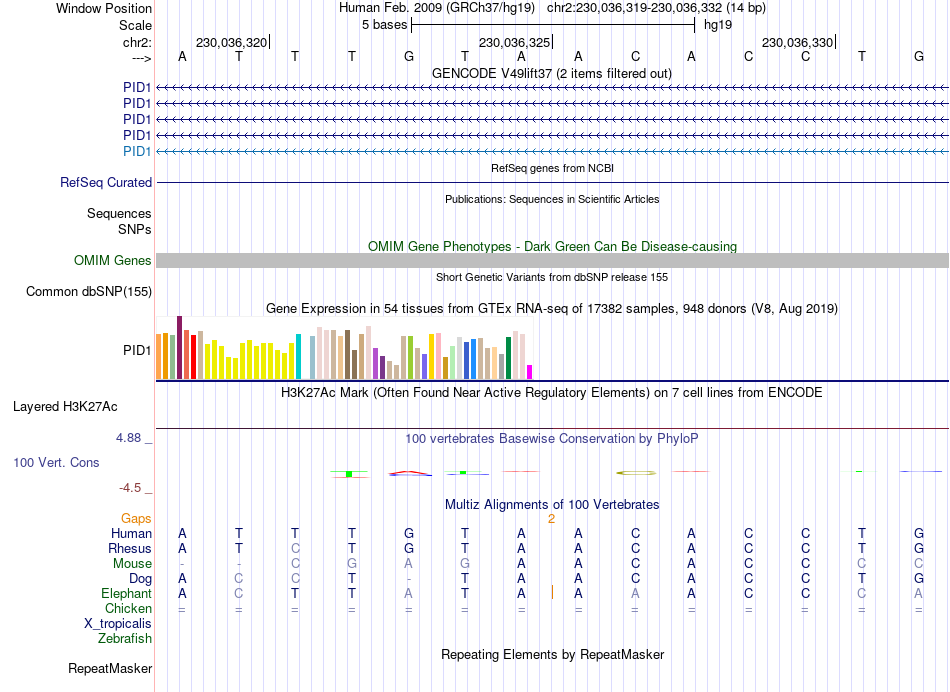This screenshot has height=692, width=950.
Task: Click the Window Position label
Action: pos(104,8)
